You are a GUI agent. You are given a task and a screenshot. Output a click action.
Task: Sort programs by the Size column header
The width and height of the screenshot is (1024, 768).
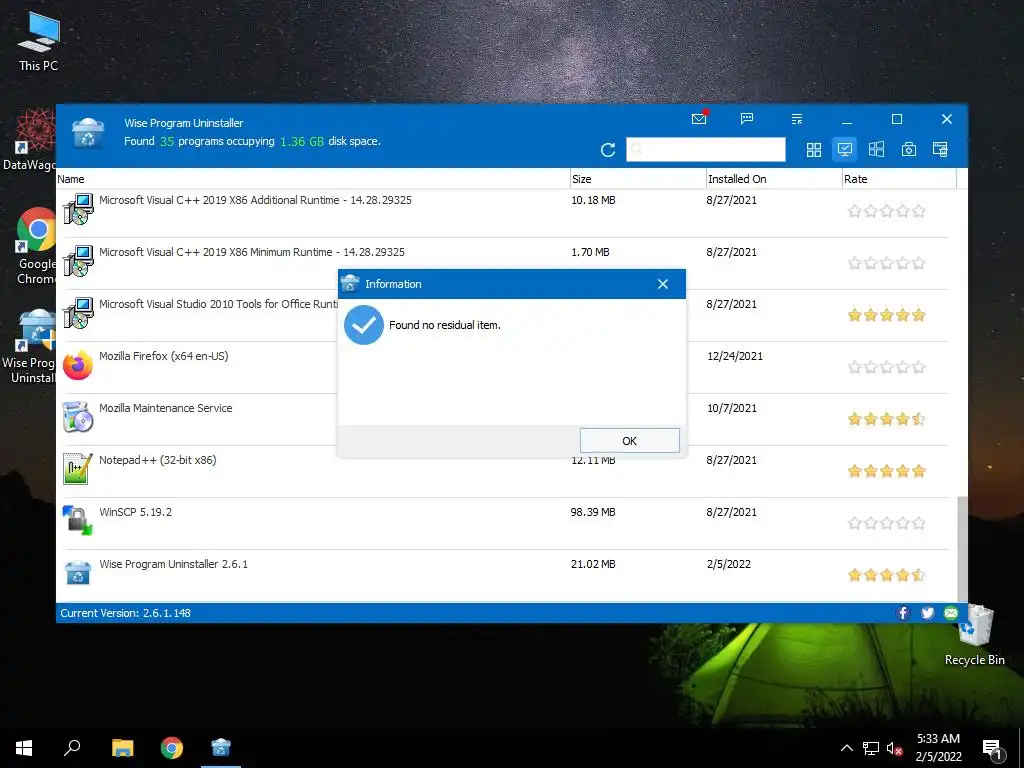[638, 179]
